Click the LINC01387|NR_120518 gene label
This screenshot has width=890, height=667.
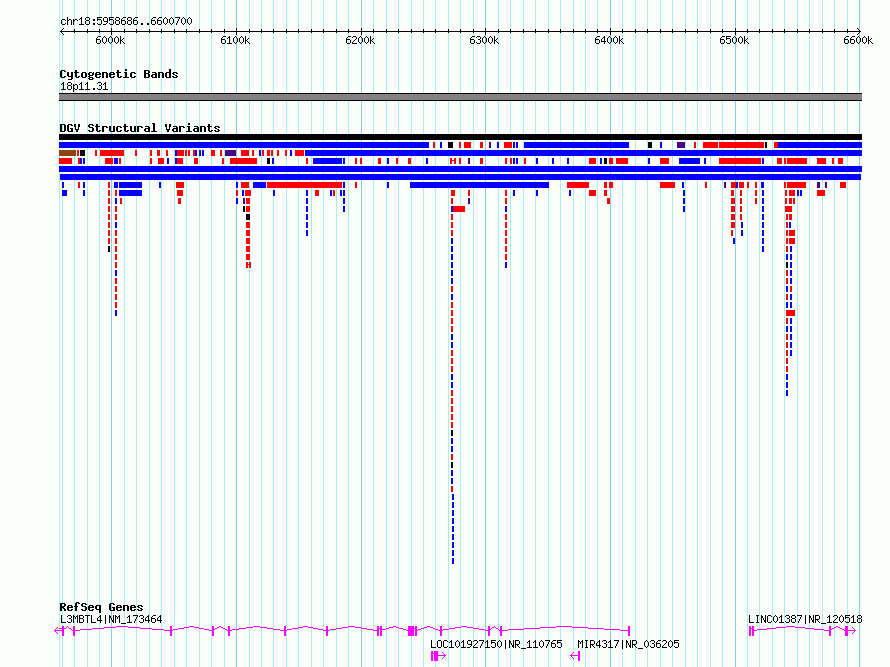(805, 619)
